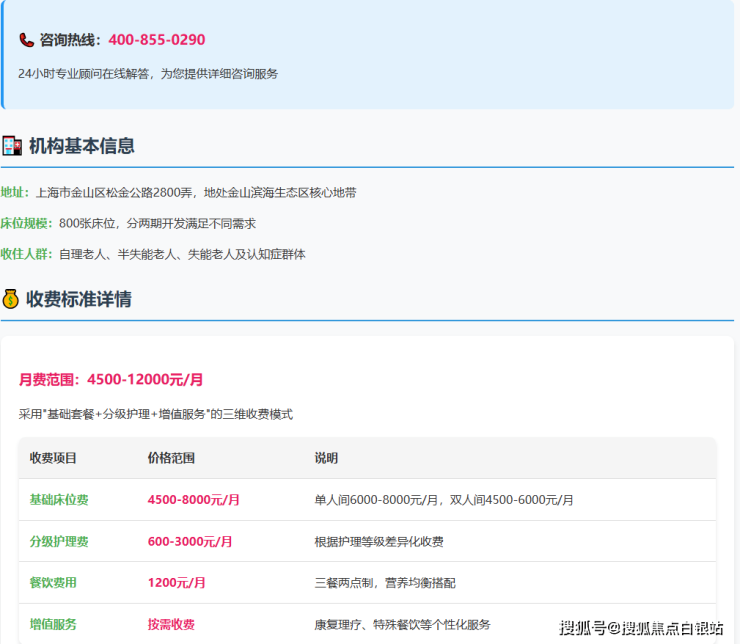
Task: Select the 餐饮费用 table row label
Action: pos(53,582)
